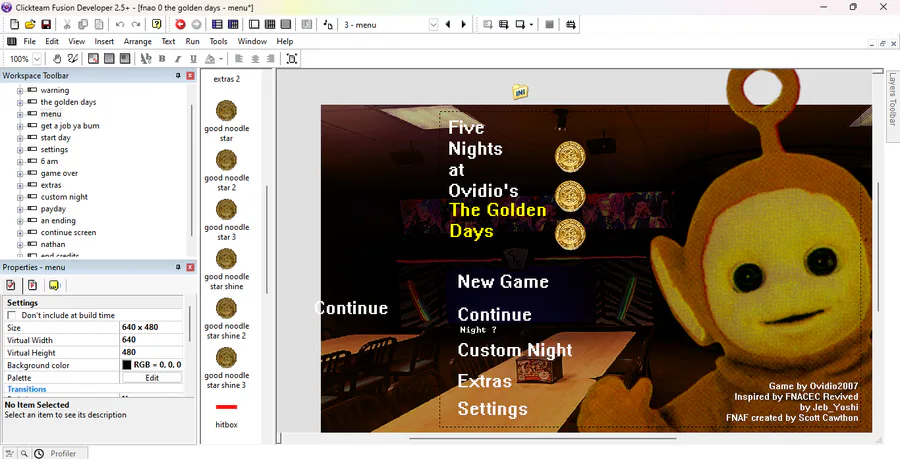Open the Profiler tab at bottom
The height and width of the screenshot is (459, 900).
pos(63,453)
